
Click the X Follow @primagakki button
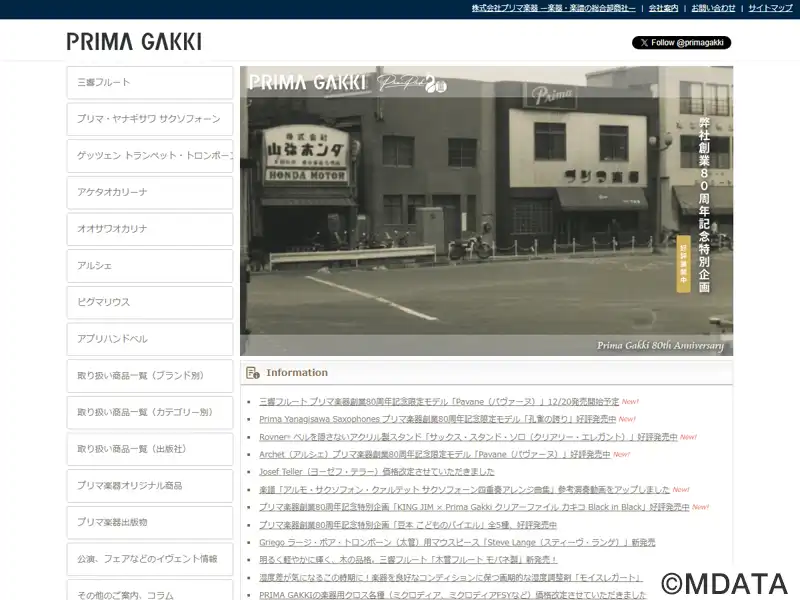pyautogui.click(x=681, y=43)
